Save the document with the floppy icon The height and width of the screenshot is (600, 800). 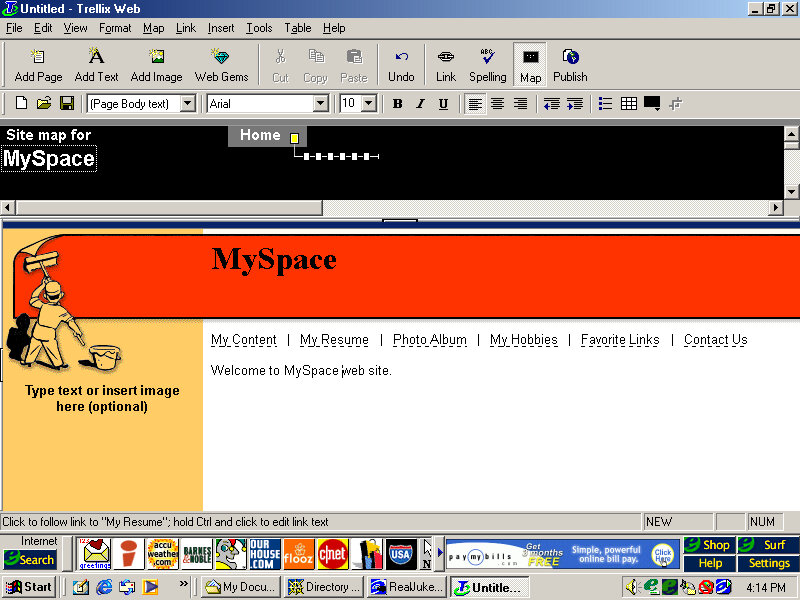click(x=67, y=103)
